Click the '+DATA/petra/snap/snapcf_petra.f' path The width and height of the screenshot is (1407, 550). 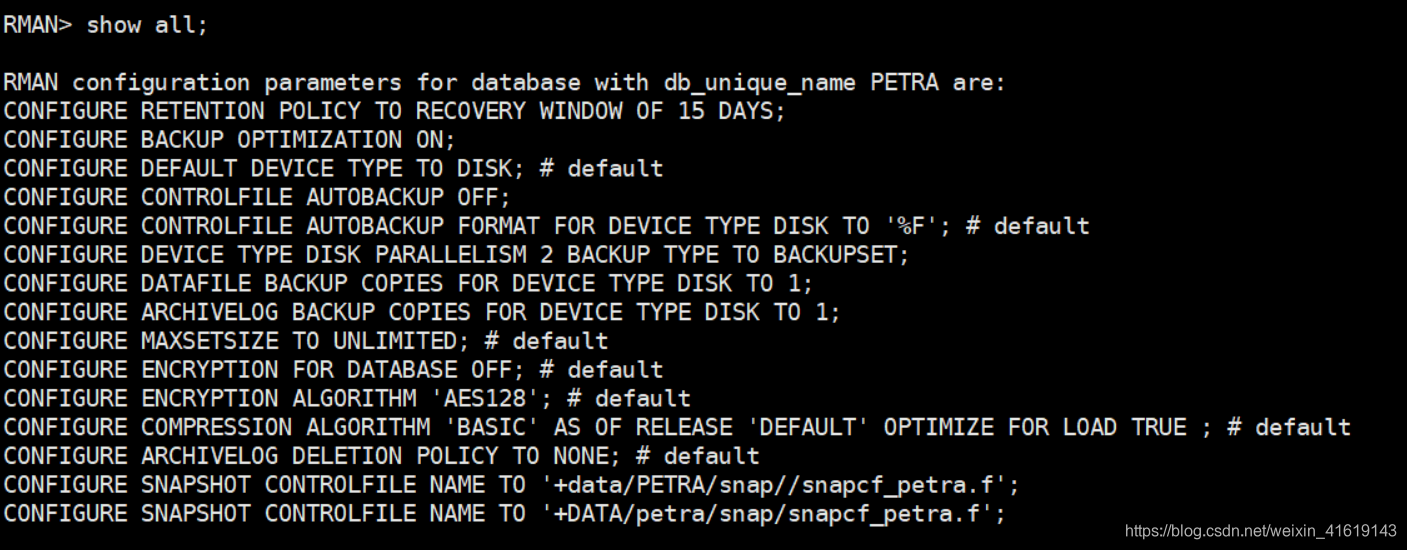click(774, 514)
